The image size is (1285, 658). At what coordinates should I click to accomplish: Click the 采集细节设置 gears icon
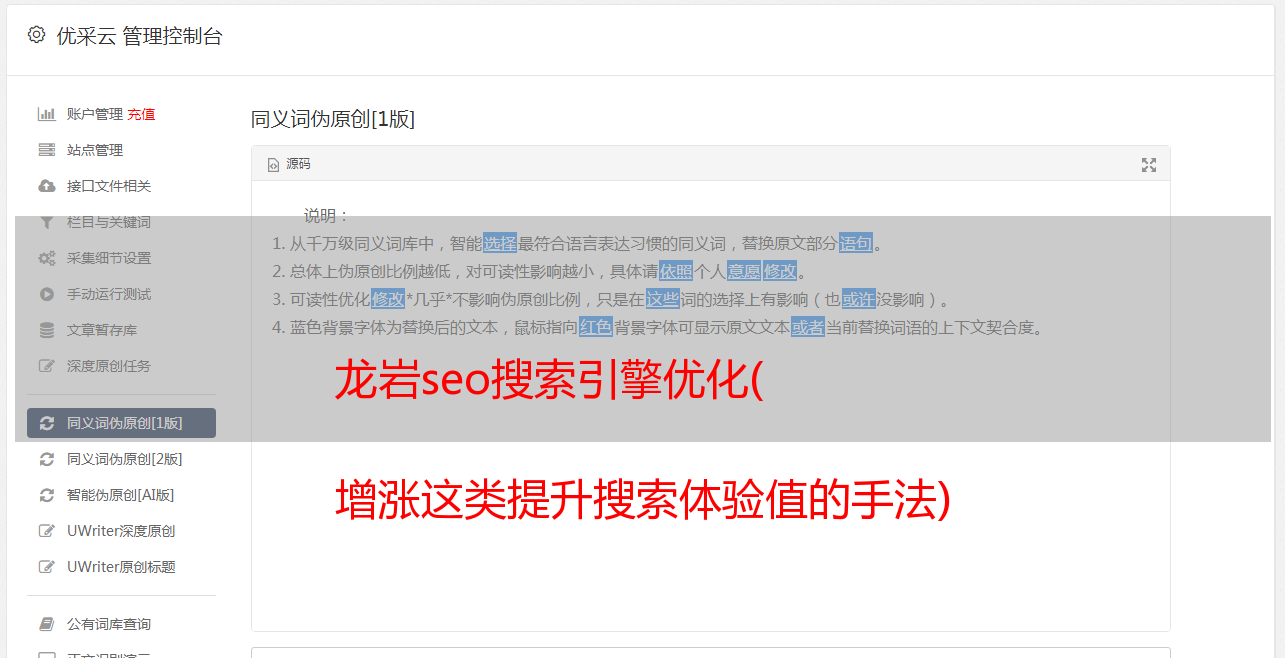pyautogui.click(x=46, y=258)
